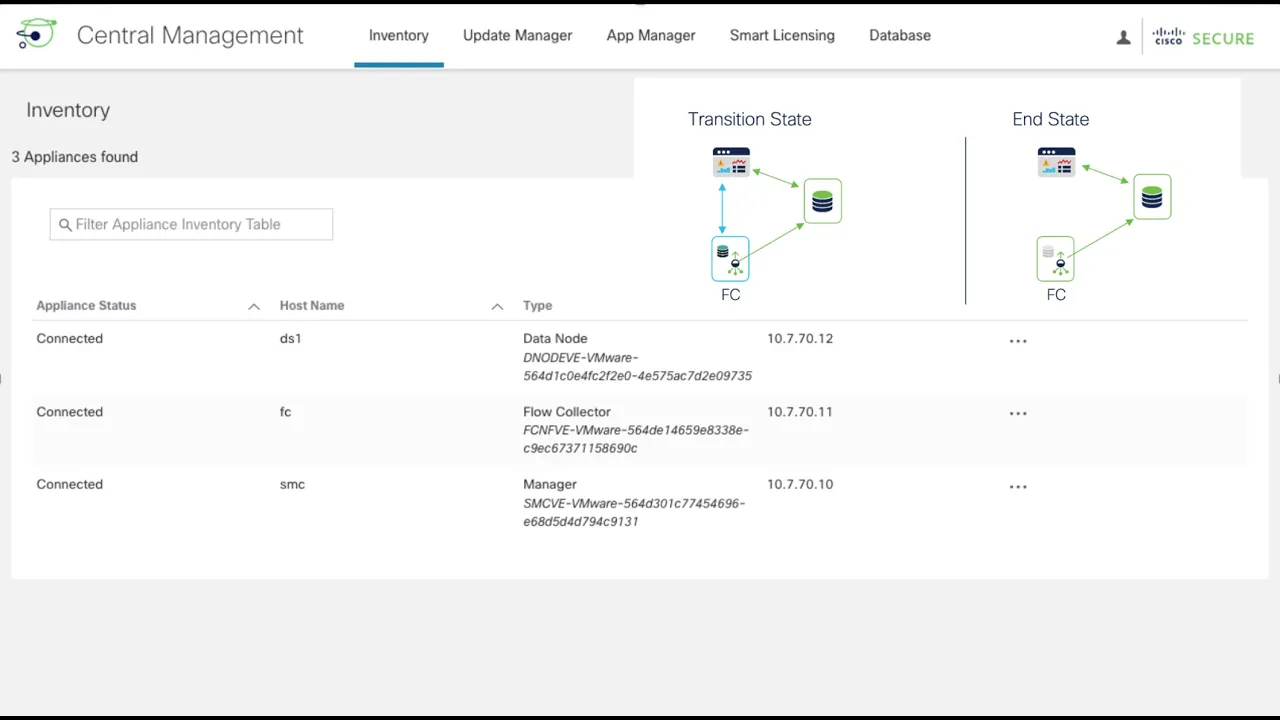The height and width of the screenshot is (720, 1280).
Task: Open actions menu for fc row
Action: coord(1018,414)
